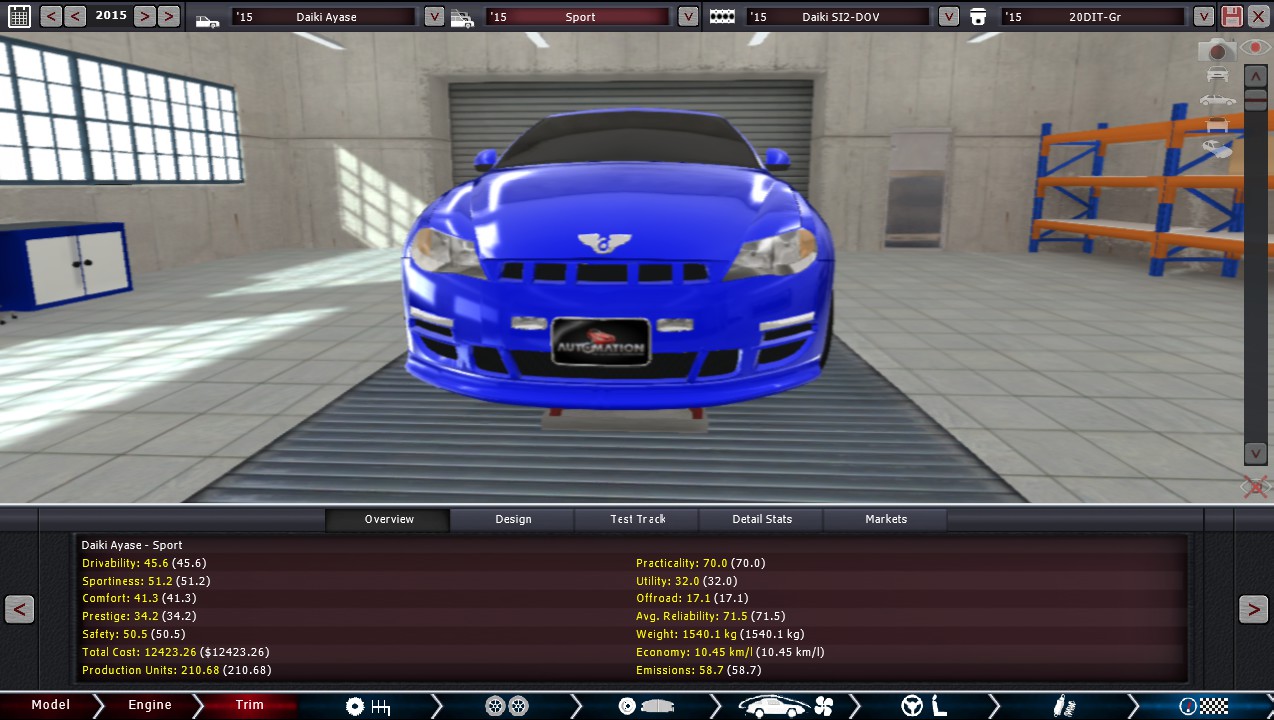The image size is (1274, 720).
Task: Open the interior steering wheel step icon
Action: 925,706
